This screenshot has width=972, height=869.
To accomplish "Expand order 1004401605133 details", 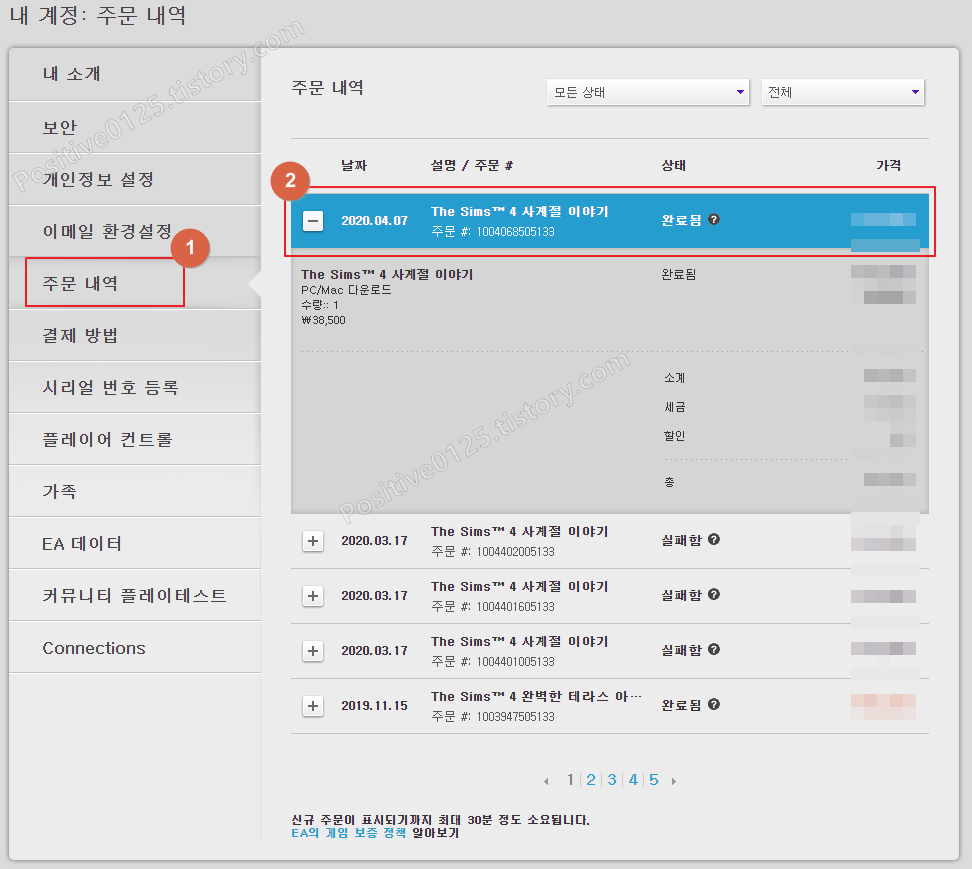I will (x=313, y=596).
